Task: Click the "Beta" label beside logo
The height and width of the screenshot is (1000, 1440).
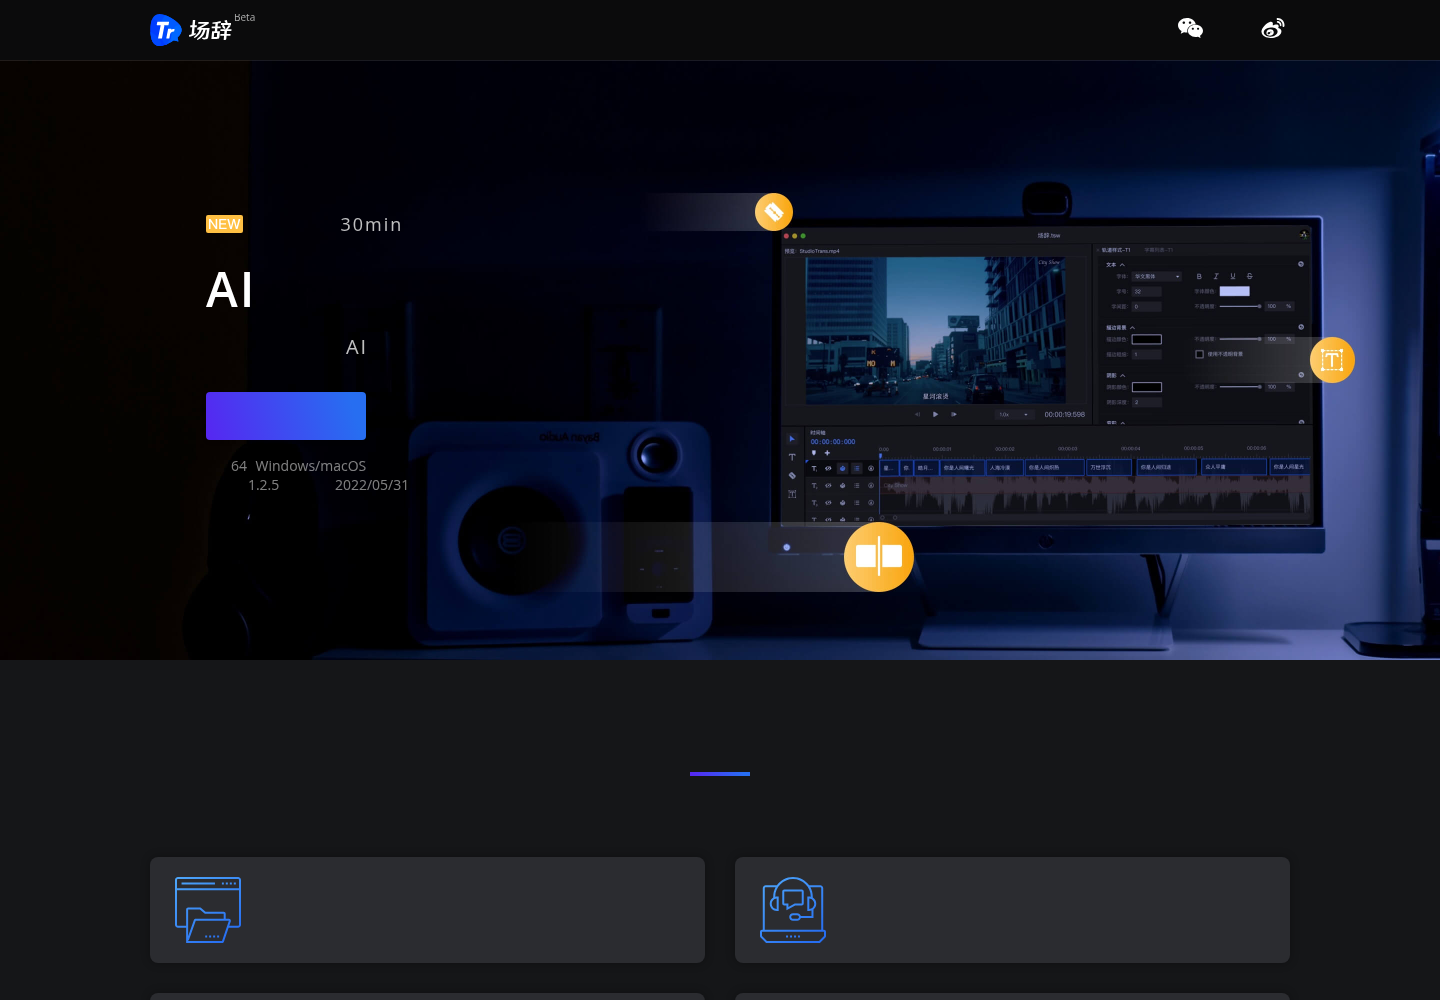Action: [245, 18]
